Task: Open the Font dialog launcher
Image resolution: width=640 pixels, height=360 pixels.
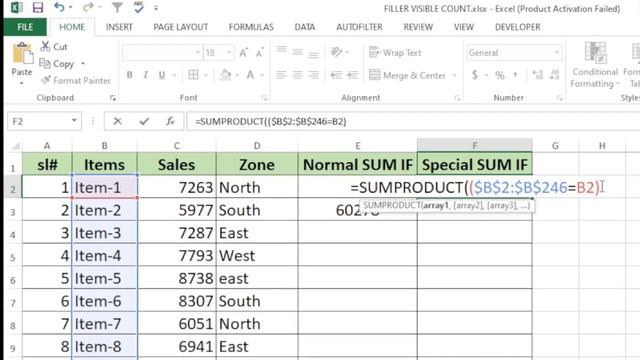Action: (264, 98)
